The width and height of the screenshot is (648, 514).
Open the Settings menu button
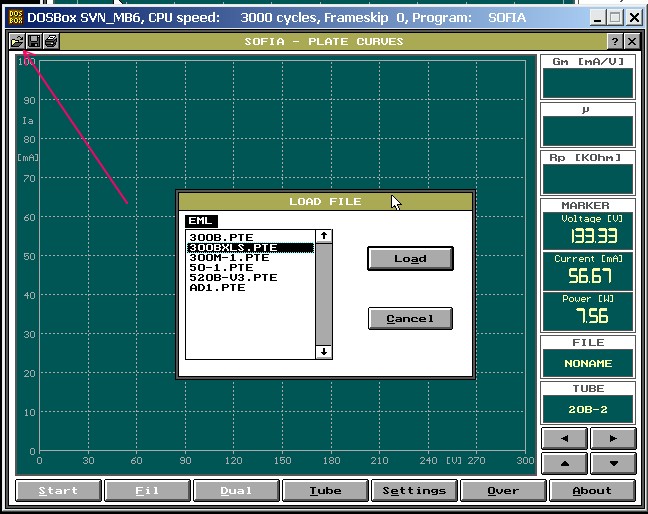tap(414, 490)
